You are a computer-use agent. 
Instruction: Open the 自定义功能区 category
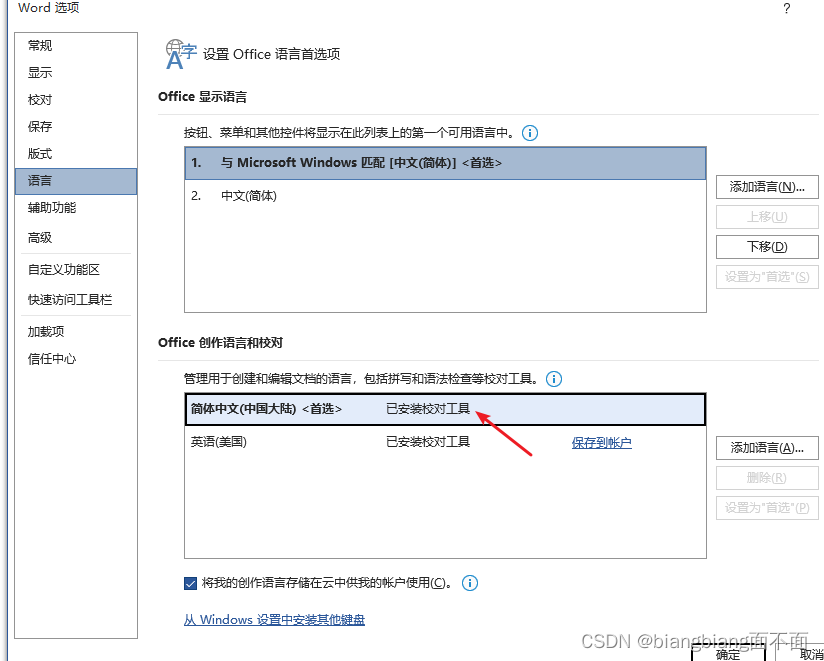coord(76,270)
